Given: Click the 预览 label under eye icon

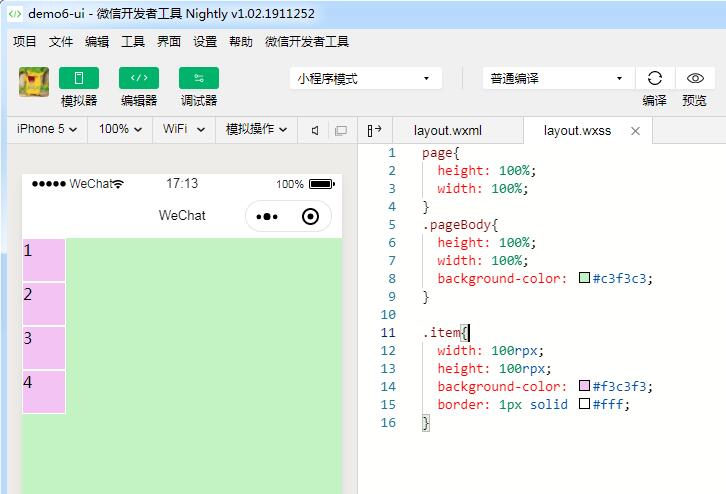Looking at the screenshot, I should (x=695, y=100).
